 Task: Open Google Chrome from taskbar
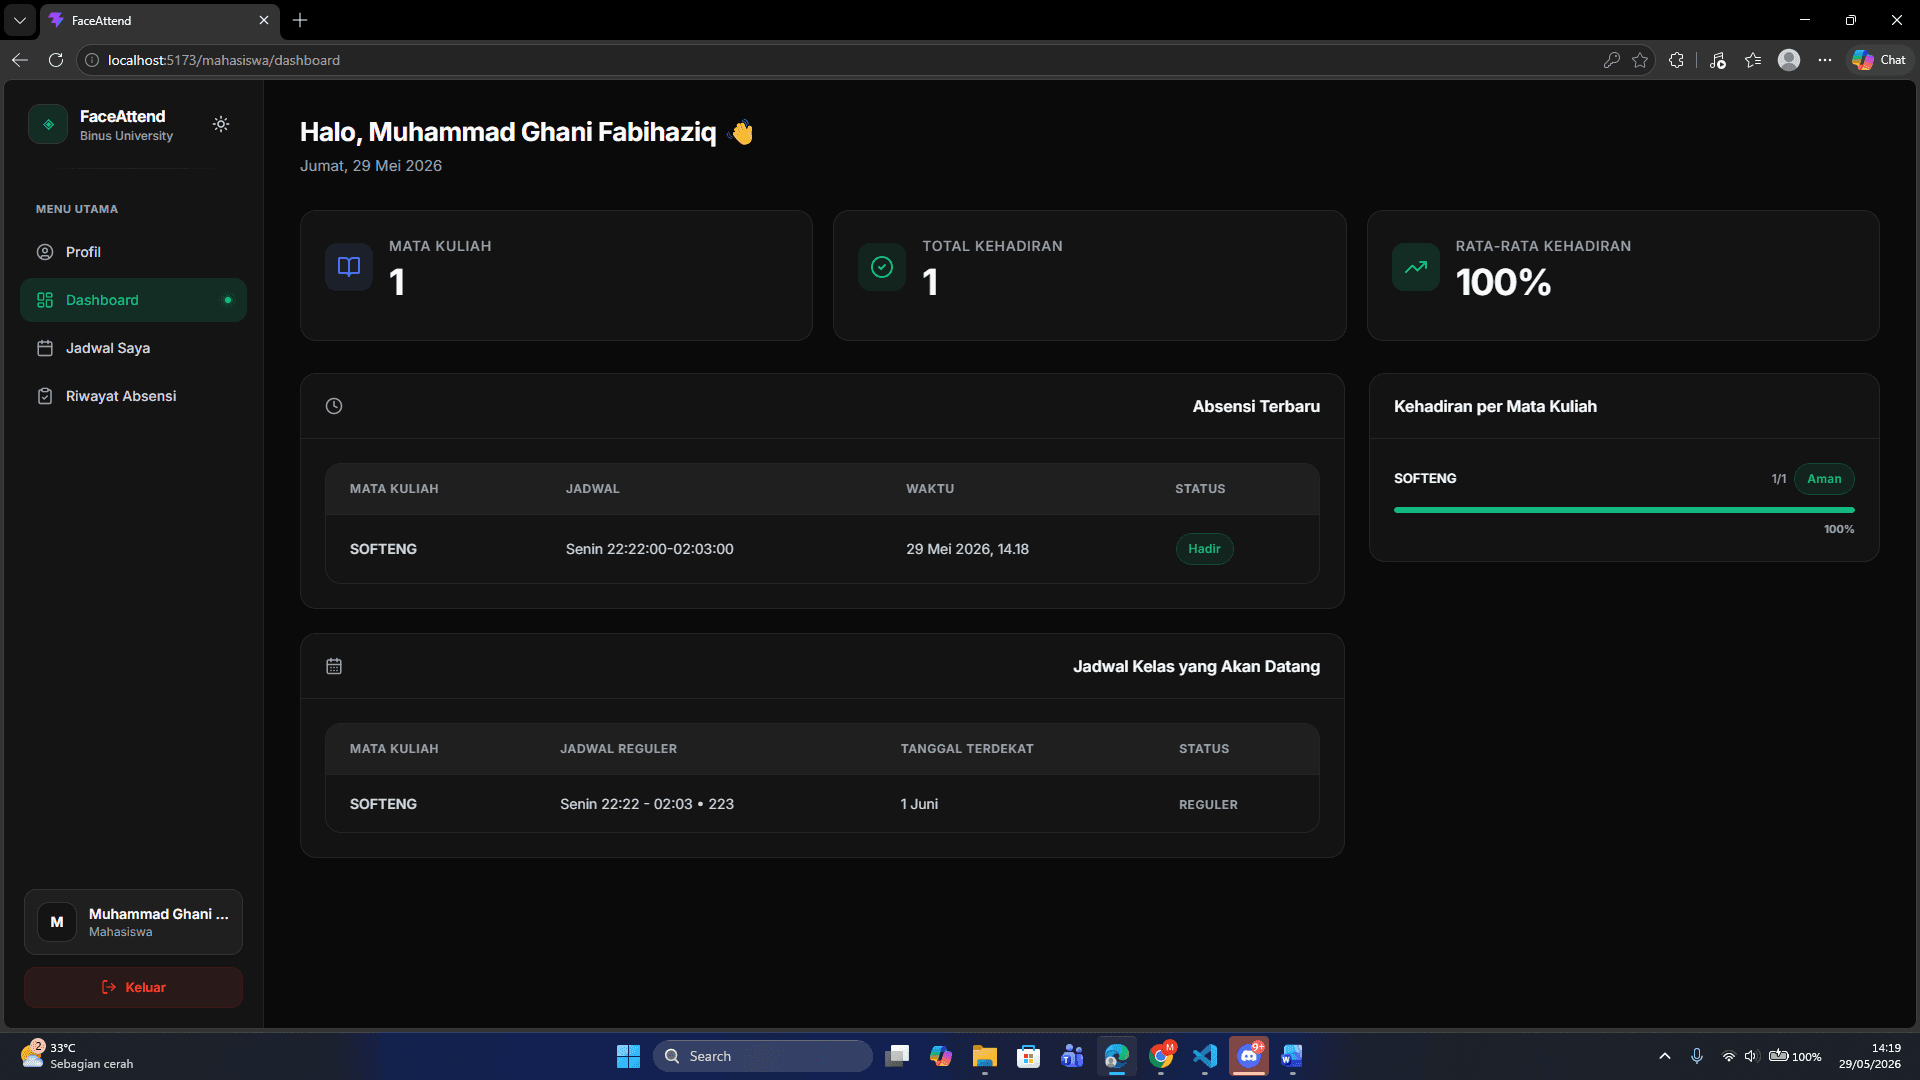[1161, 1056]
